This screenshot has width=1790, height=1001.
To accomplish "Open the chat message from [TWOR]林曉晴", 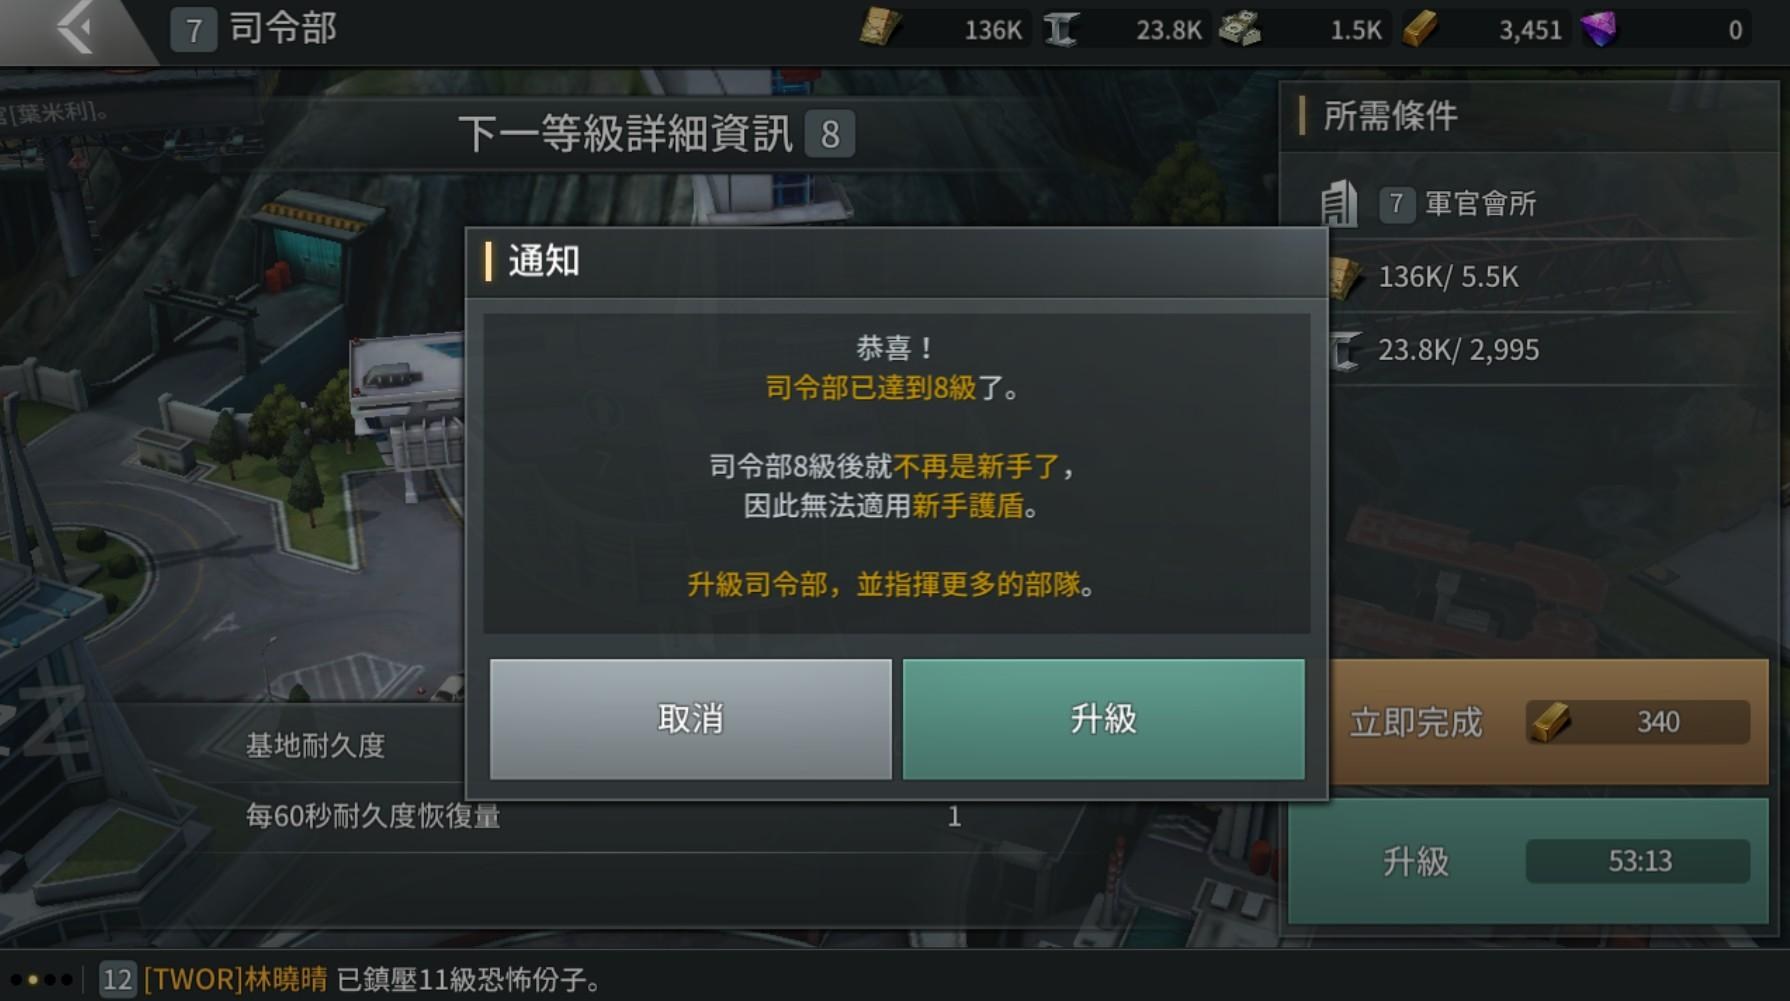I will (355, 979).
